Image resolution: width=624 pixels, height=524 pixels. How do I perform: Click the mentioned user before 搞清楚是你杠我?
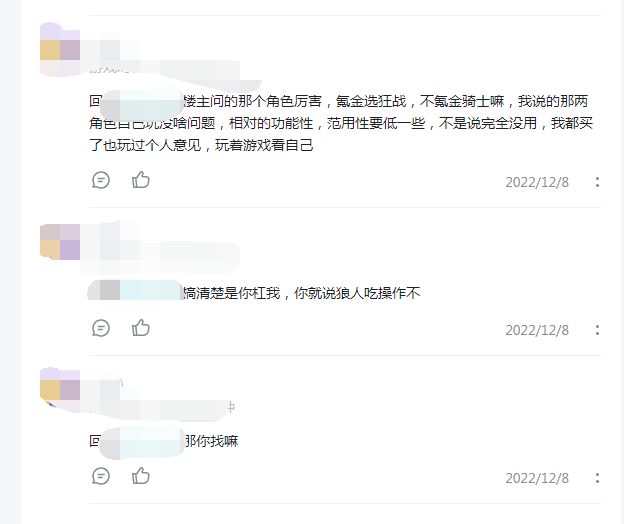point(135,291)
